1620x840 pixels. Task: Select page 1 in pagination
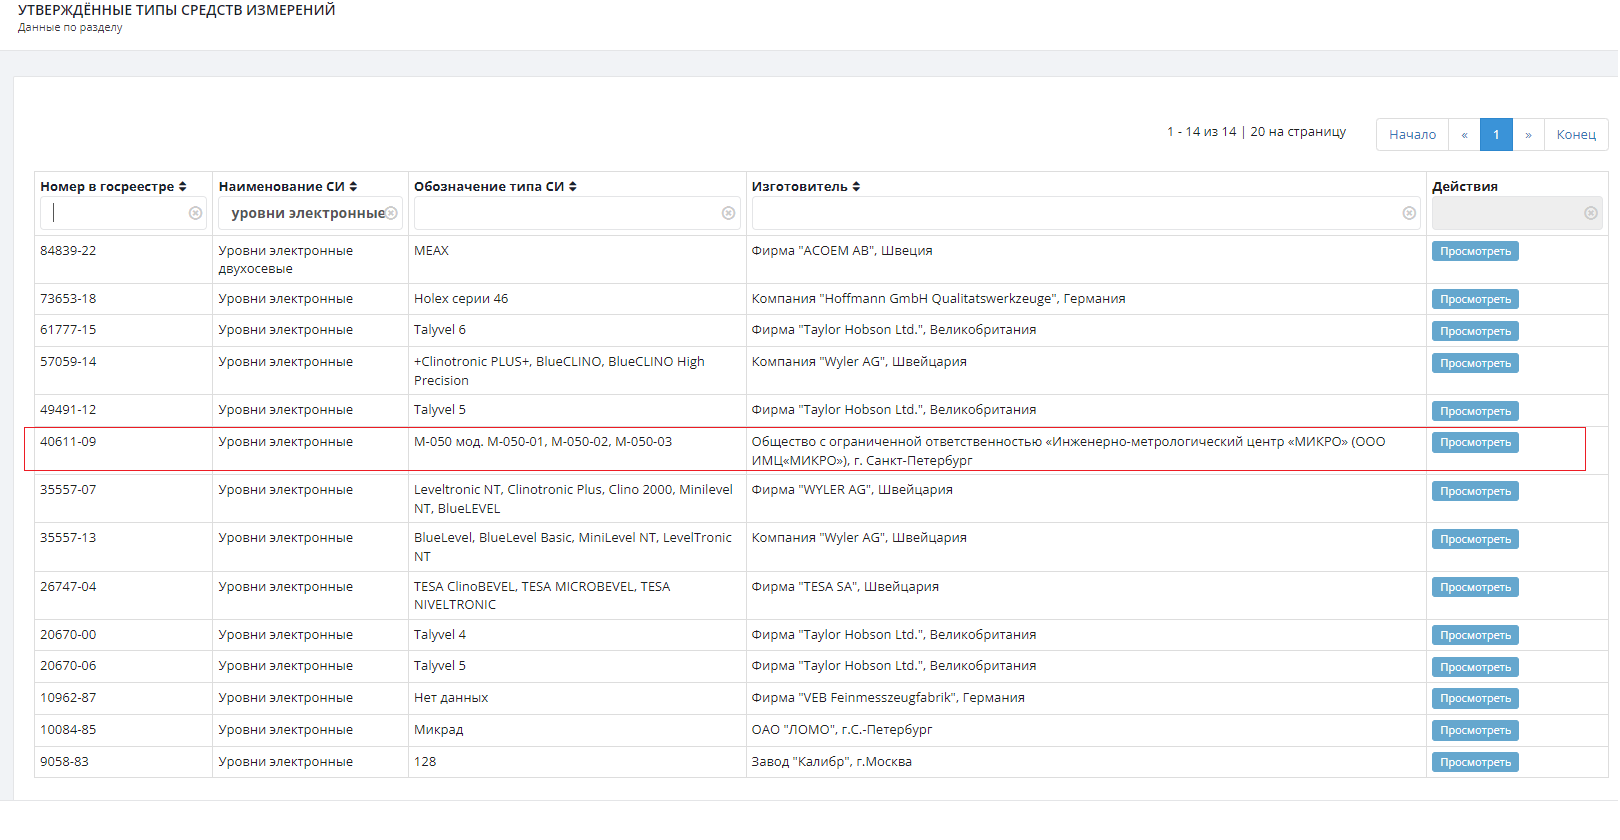(1496, 135)
